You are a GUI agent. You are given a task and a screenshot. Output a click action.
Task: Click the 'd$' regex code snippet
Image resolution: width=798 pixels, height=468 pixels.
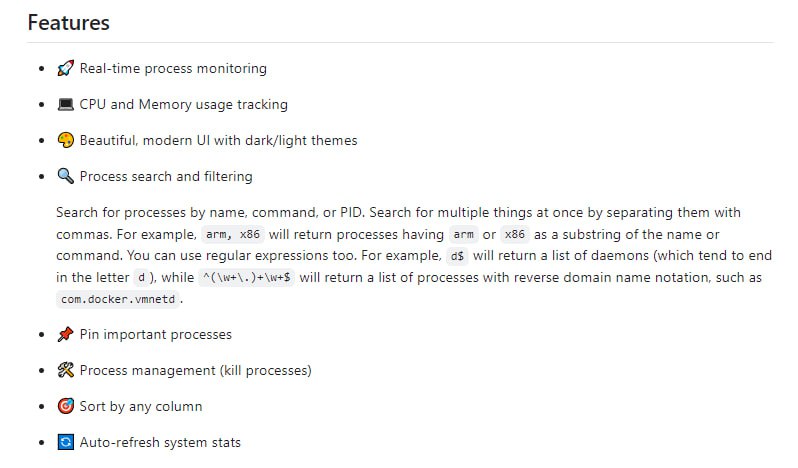click(456, 256)
